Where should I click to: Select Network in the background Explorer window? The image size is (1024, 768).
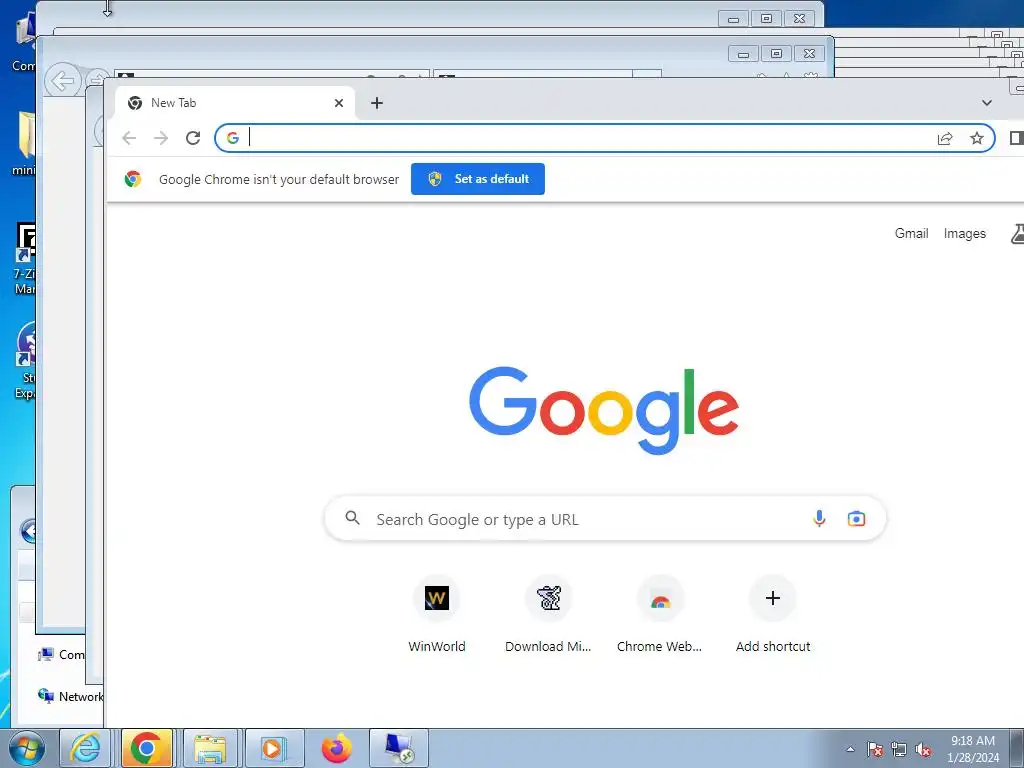[x=70, y=696]
